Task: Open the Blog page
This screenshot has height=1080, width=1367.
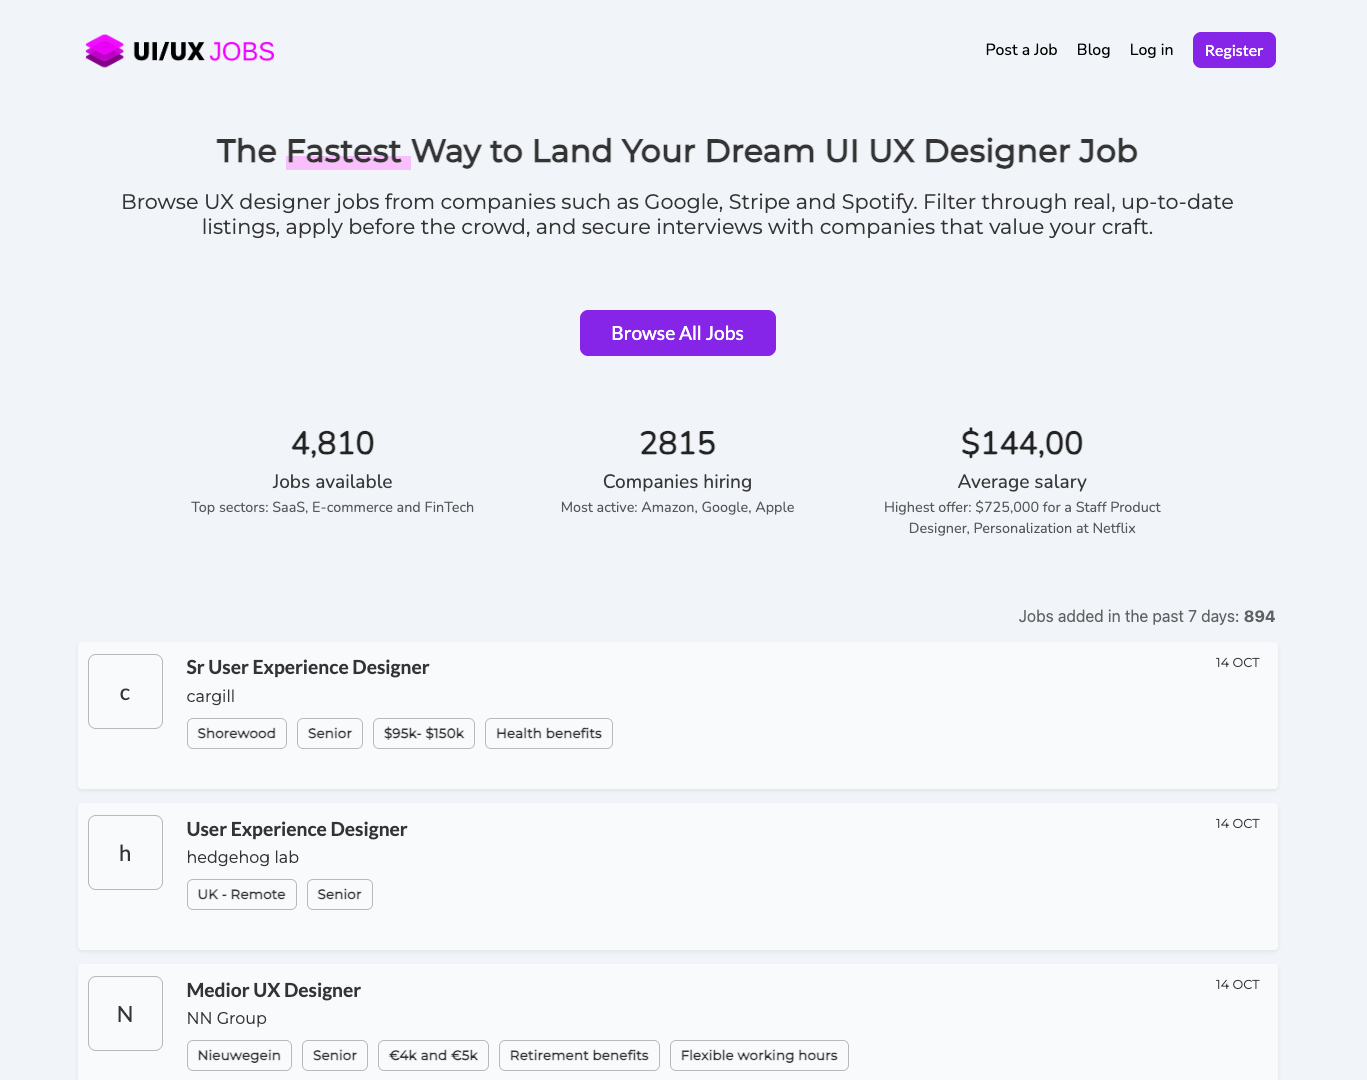Action: [1093, 49]
